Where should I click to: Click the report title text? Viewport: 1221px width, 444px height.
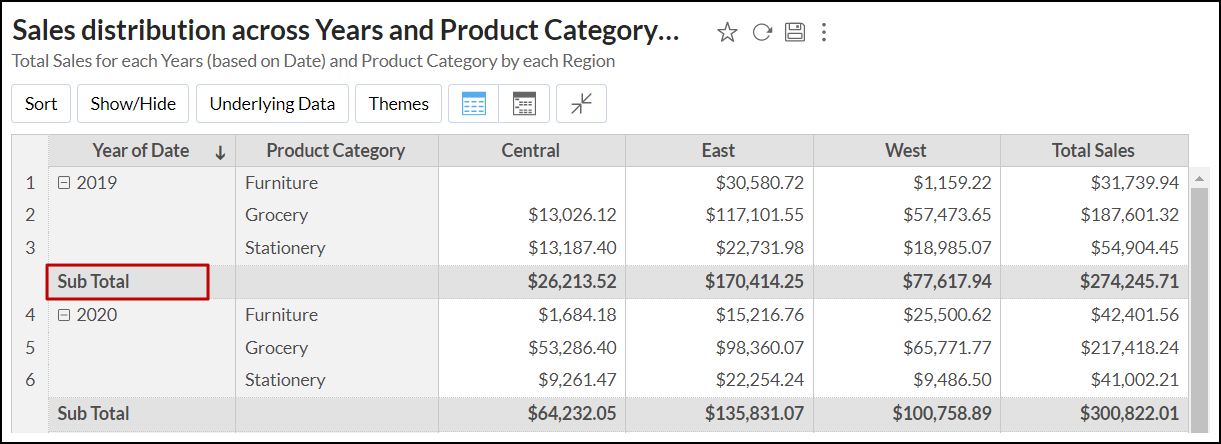(345, 32)
